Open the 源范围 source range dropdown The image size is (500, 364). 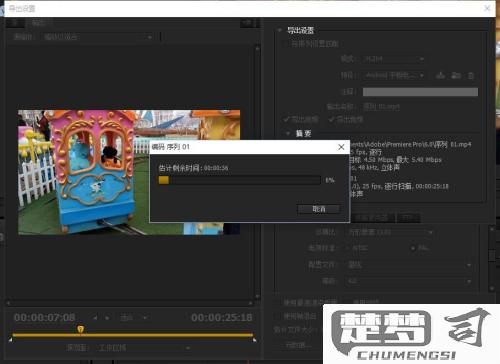coord(143,348)
